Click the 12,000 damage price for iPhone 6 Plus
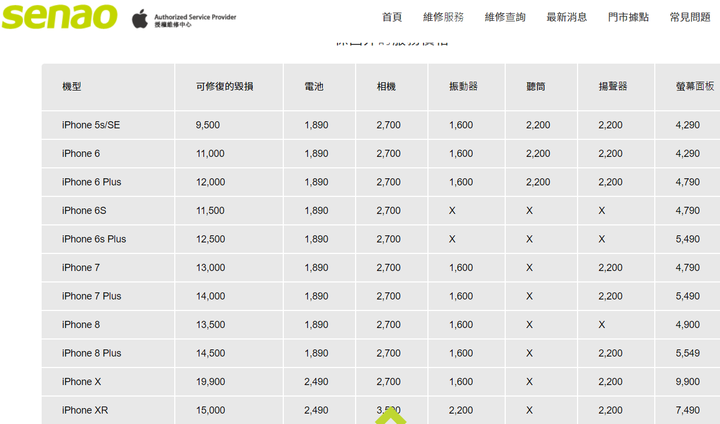 point(210,182)
